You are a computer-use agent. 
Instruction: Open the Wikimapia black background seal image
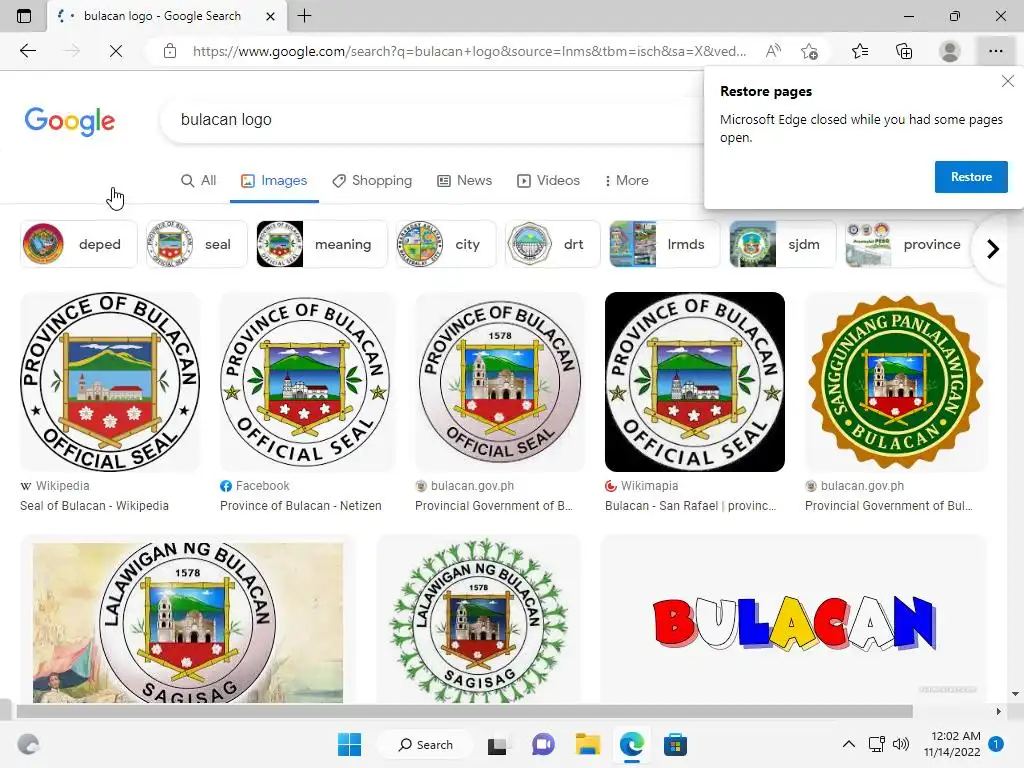(695, 381)
